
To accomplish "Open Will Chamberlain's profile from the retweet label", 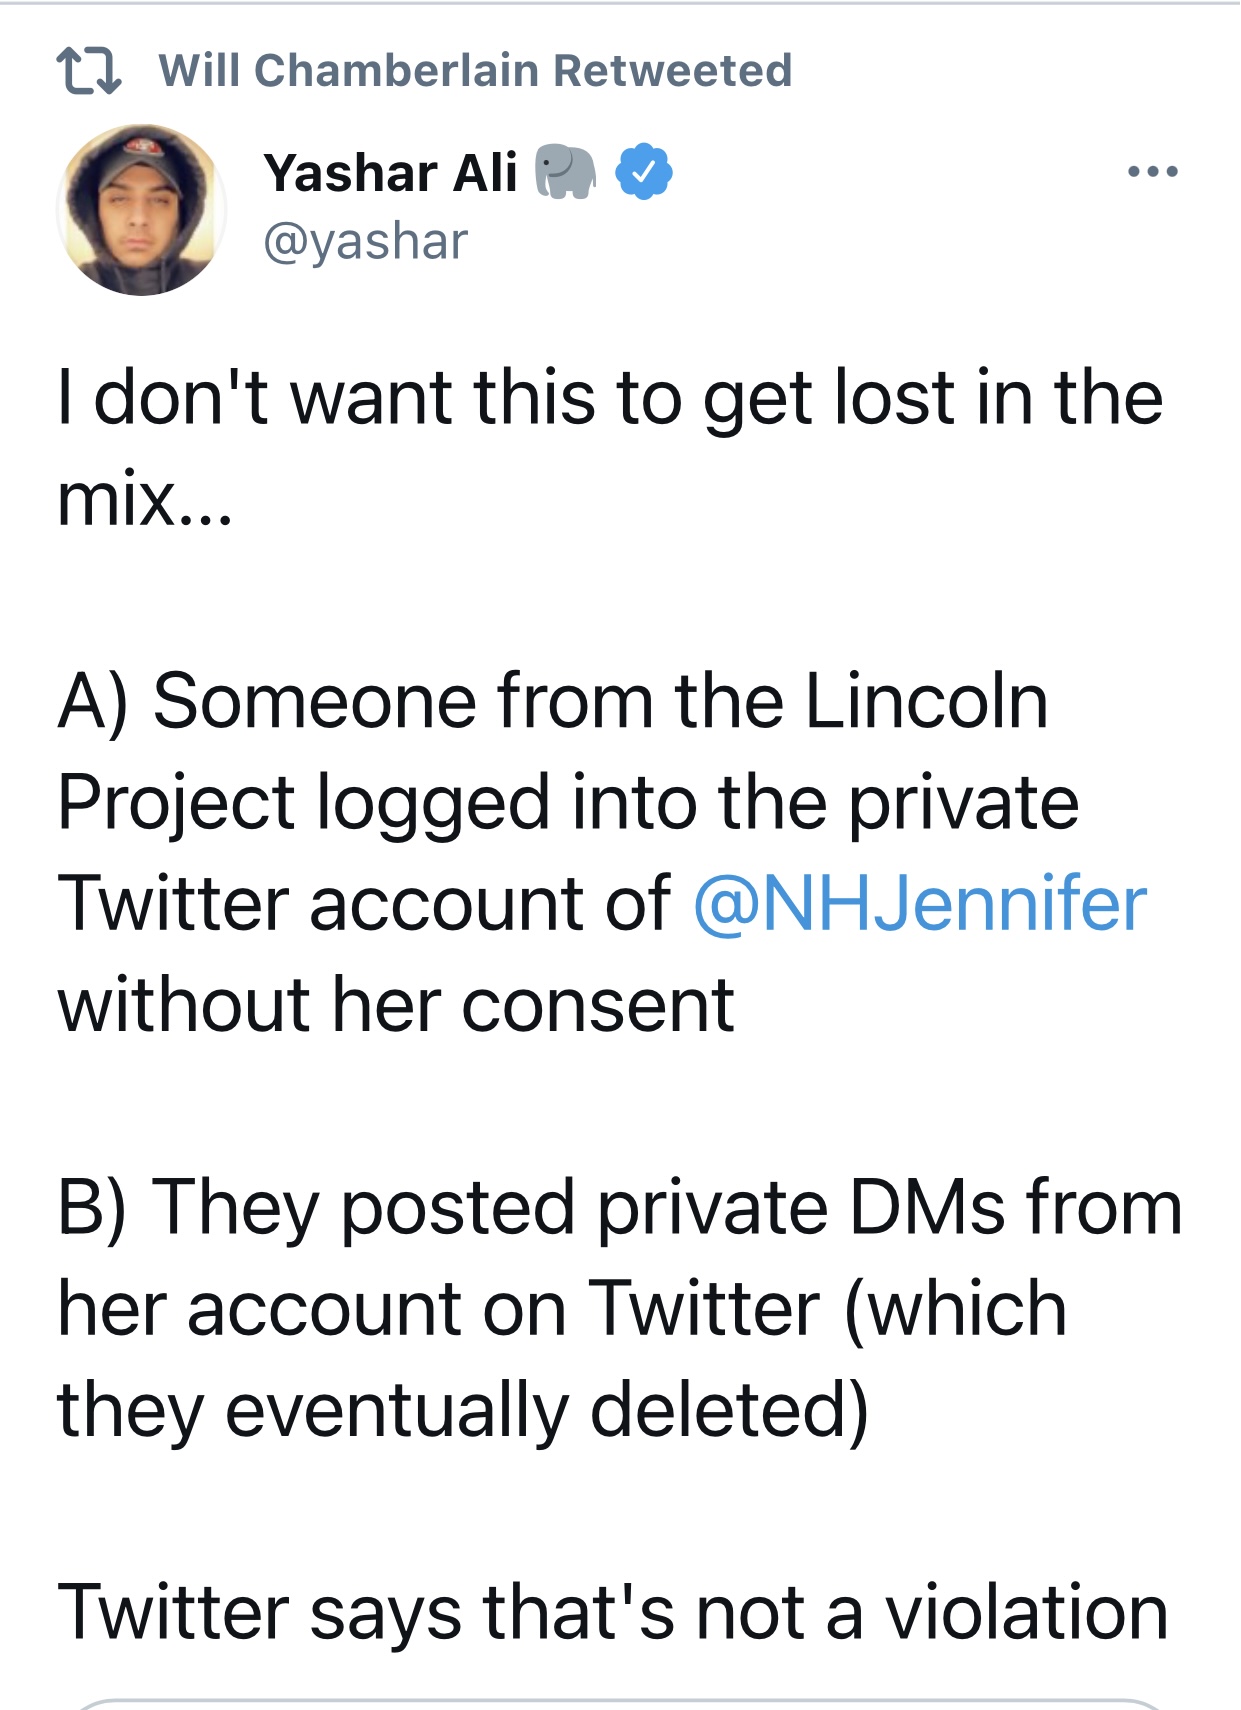I will (x=349, y=71).
